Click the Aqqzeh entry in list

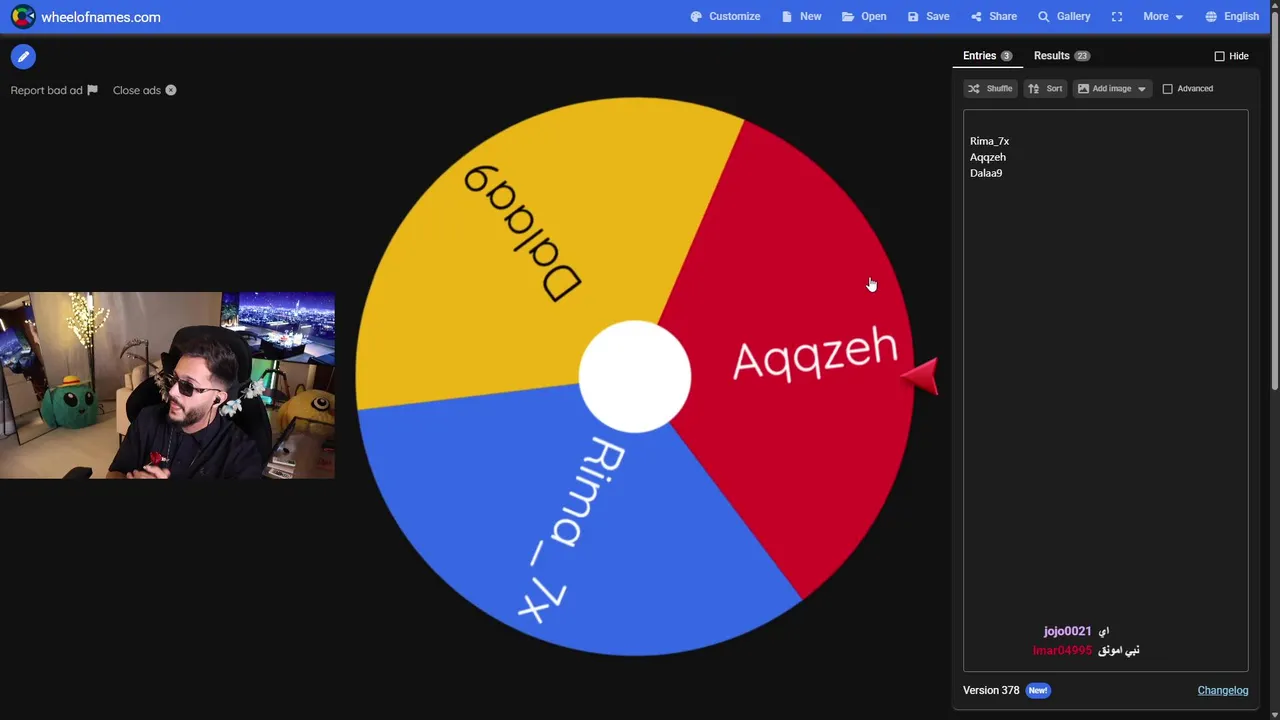coord(988,157)
